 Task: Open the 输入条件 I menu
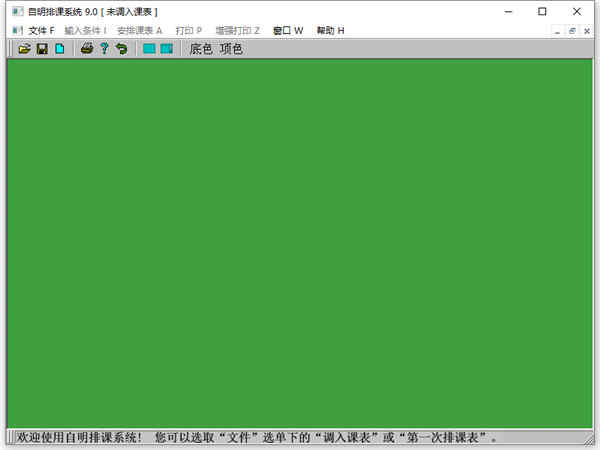[85, 30]
